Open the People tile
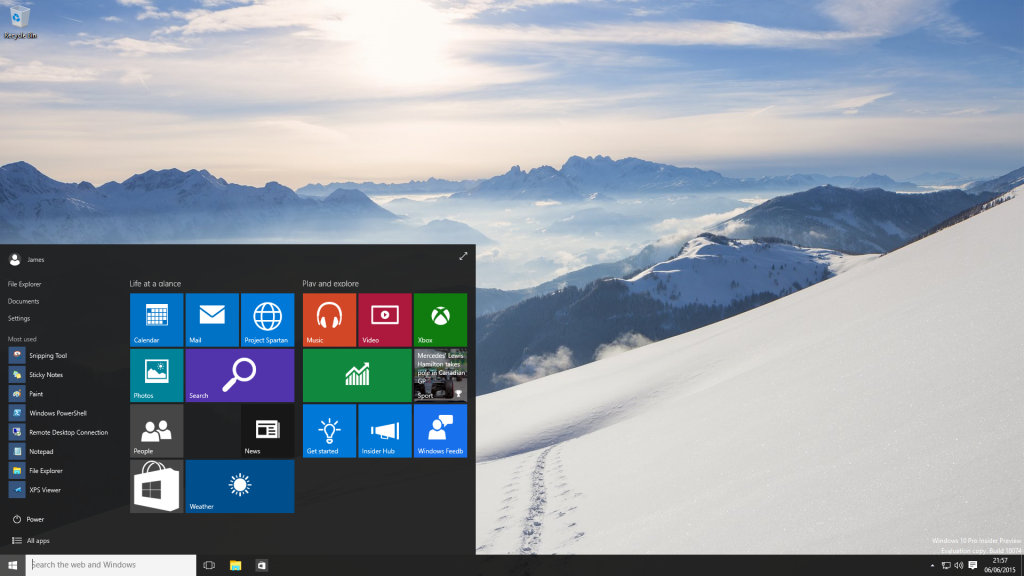Viewport: 1024px width, 576px height. pyautogui.click(x=157, y=430)
